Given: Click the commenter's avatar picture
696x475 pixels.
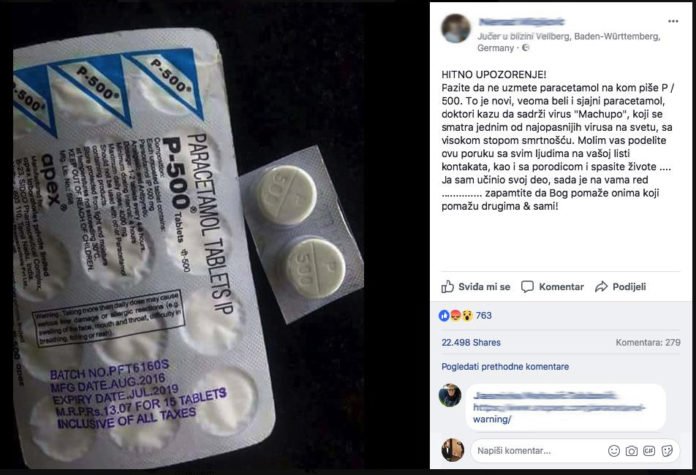Looking at the screenshot, I should tap(450, 395).
